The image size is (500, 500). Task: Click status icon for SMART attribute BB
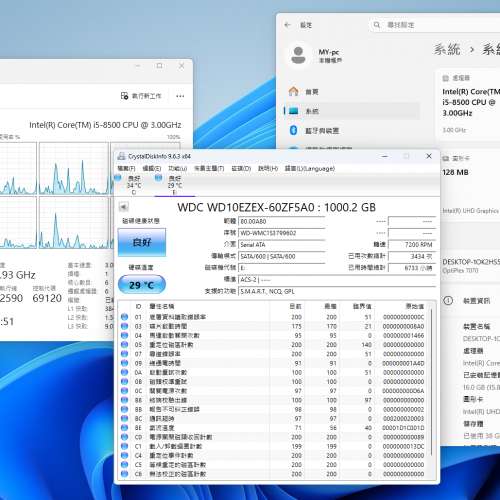(124, 409)
